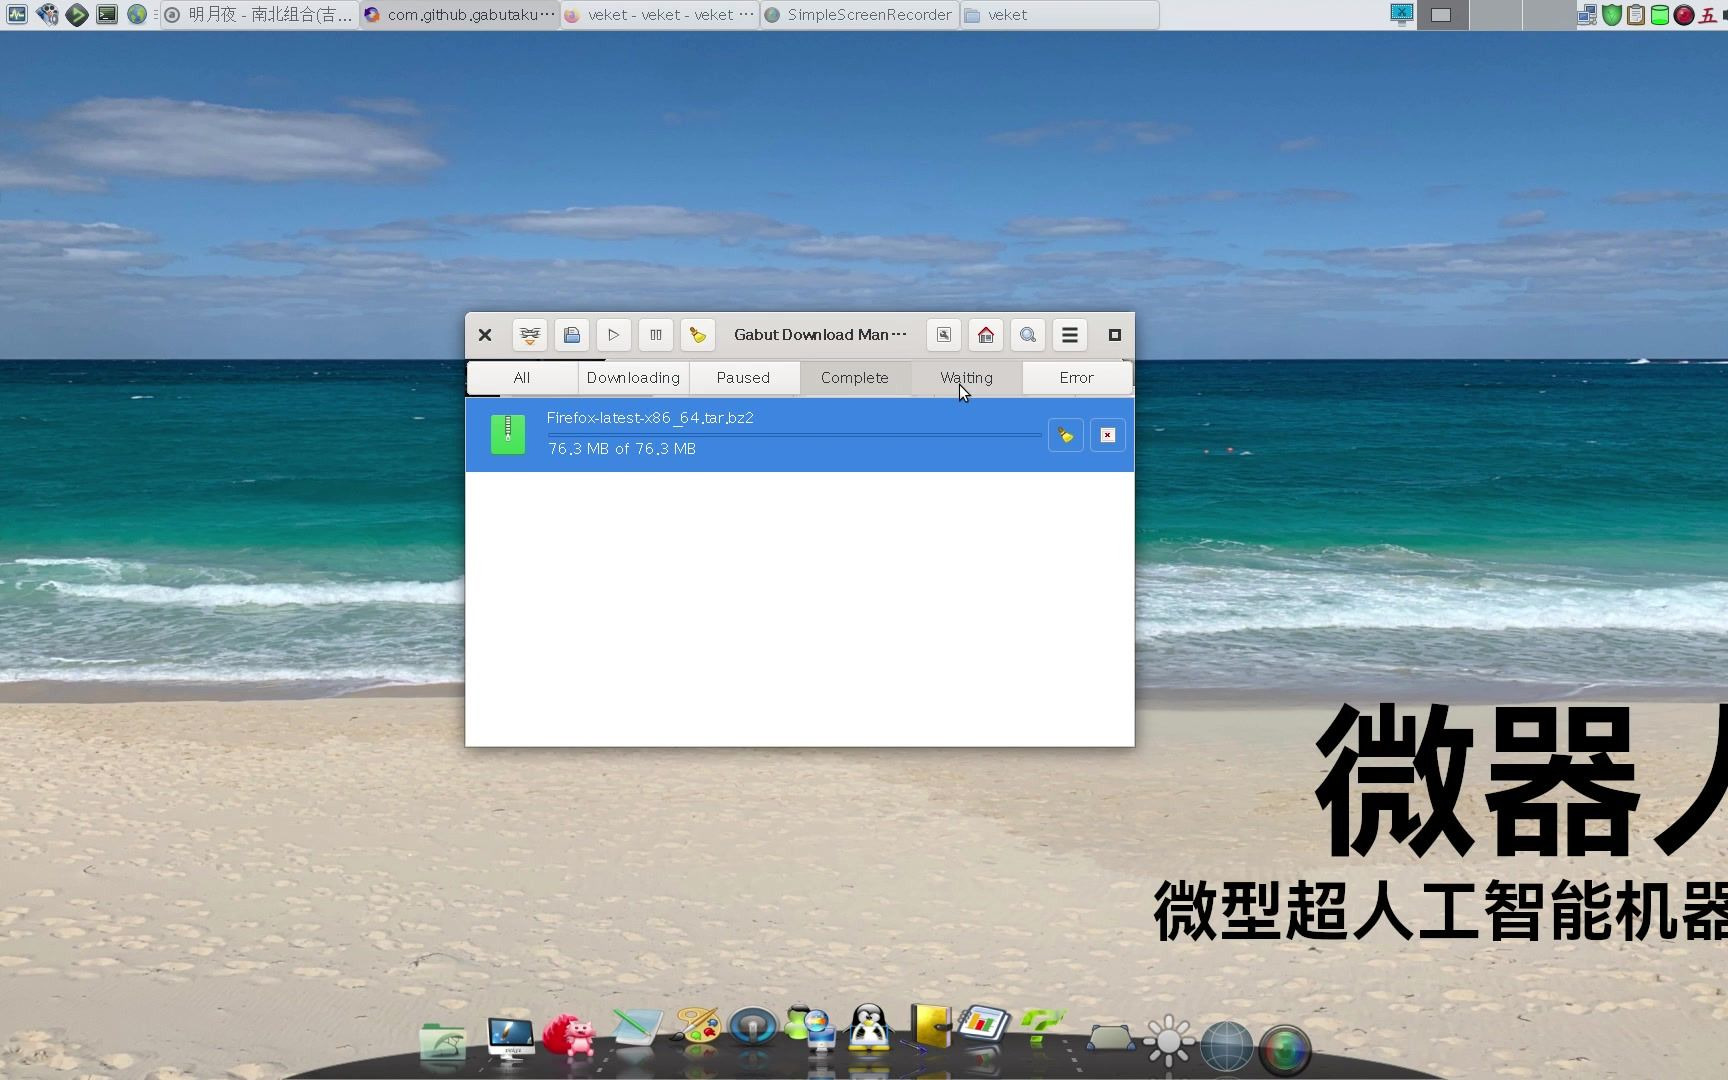This screenshot has width=1728, height=1080.
Task: Click the green shield icon in the system tray
Action: coord(1611,15)
